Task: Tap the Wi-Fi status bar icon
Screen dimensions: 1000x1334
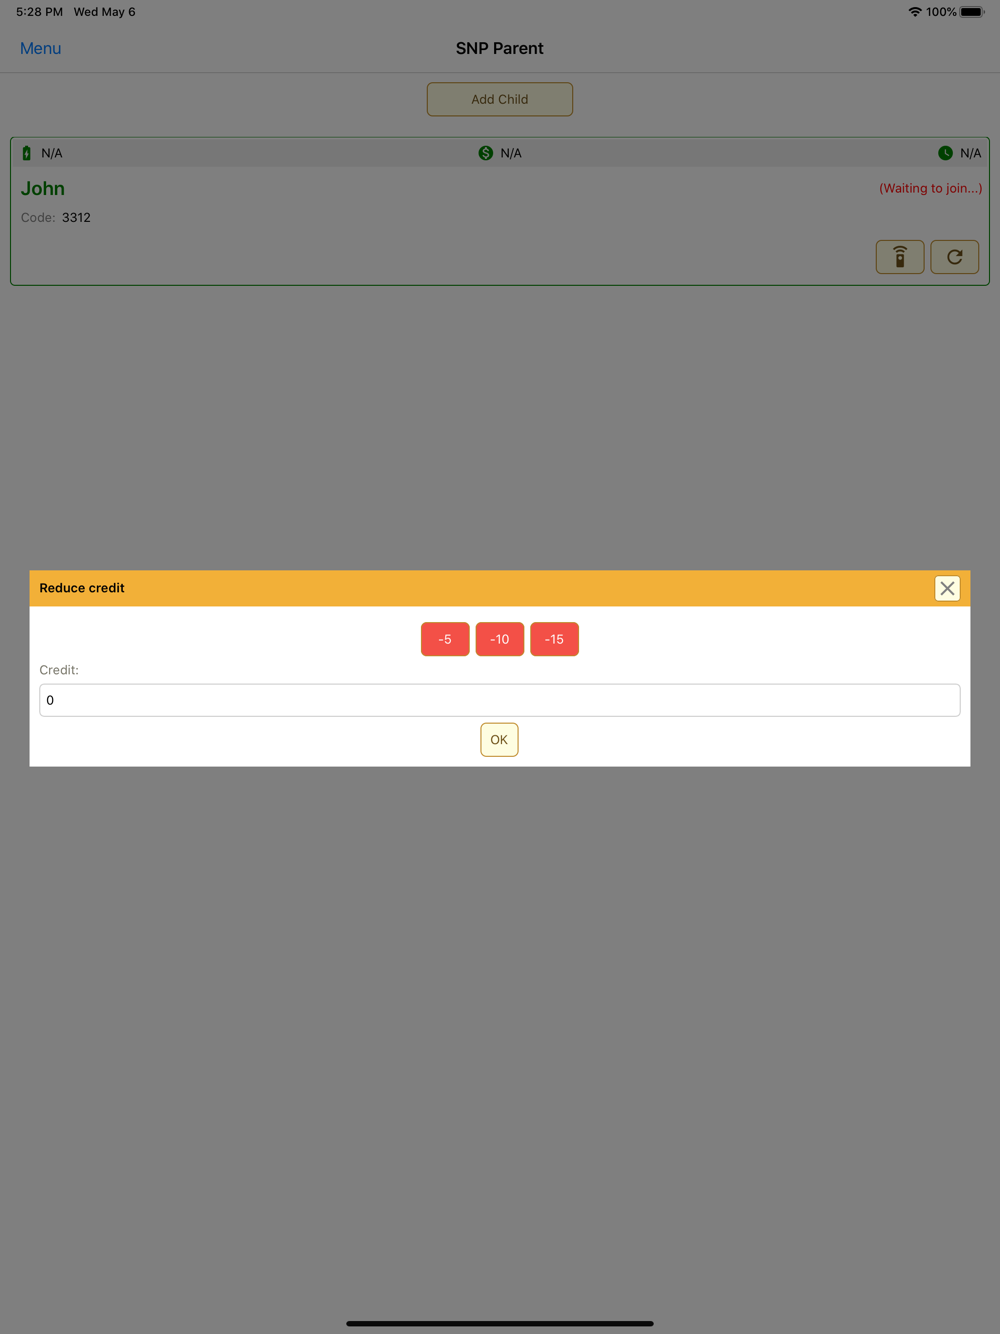Action: 914,12
